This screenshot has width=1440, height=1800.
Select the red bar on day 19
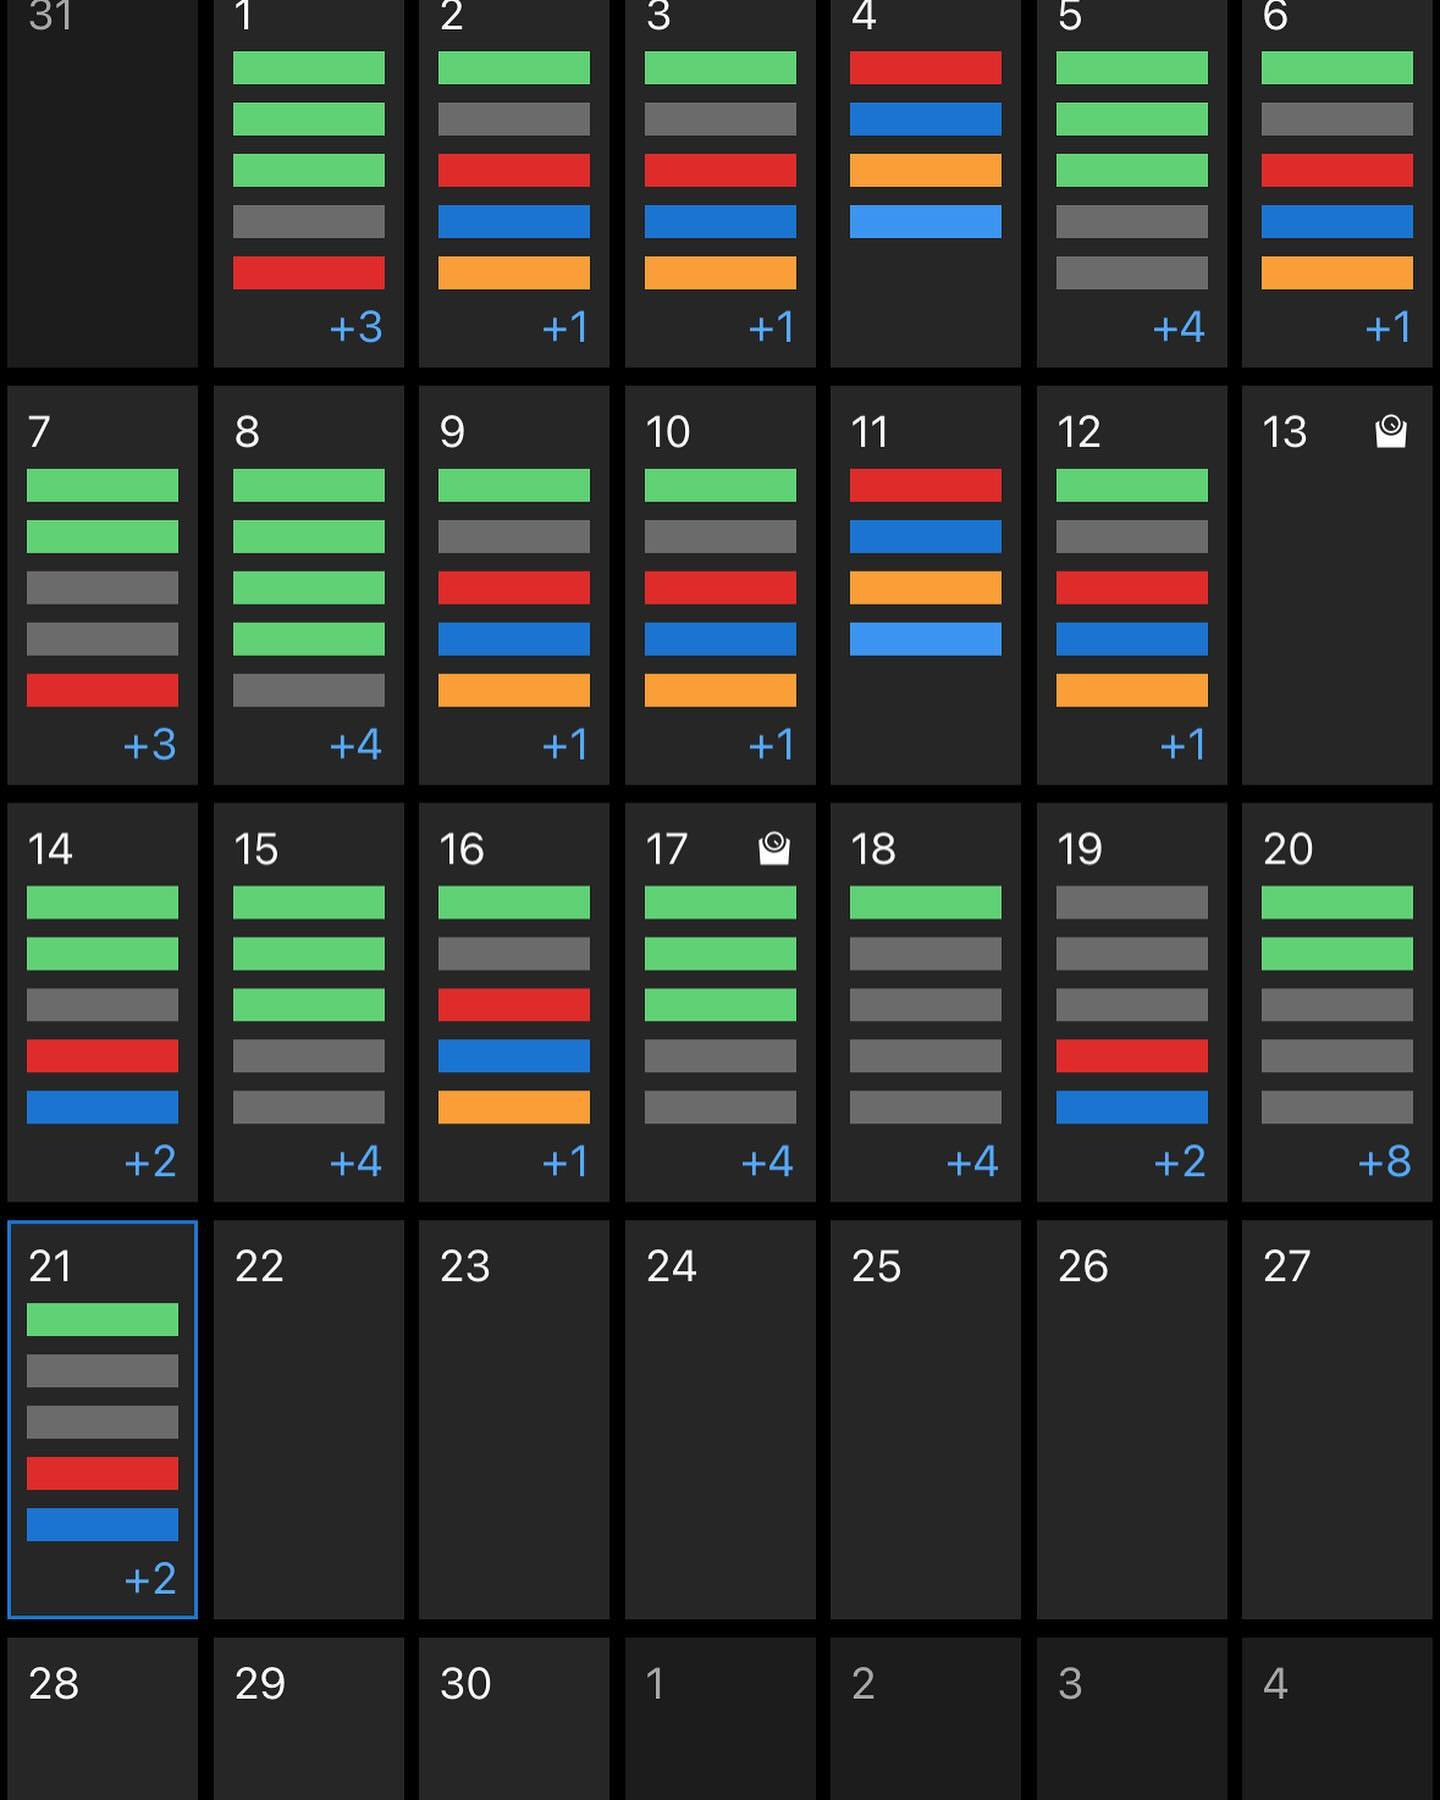click(1131, 1056)
